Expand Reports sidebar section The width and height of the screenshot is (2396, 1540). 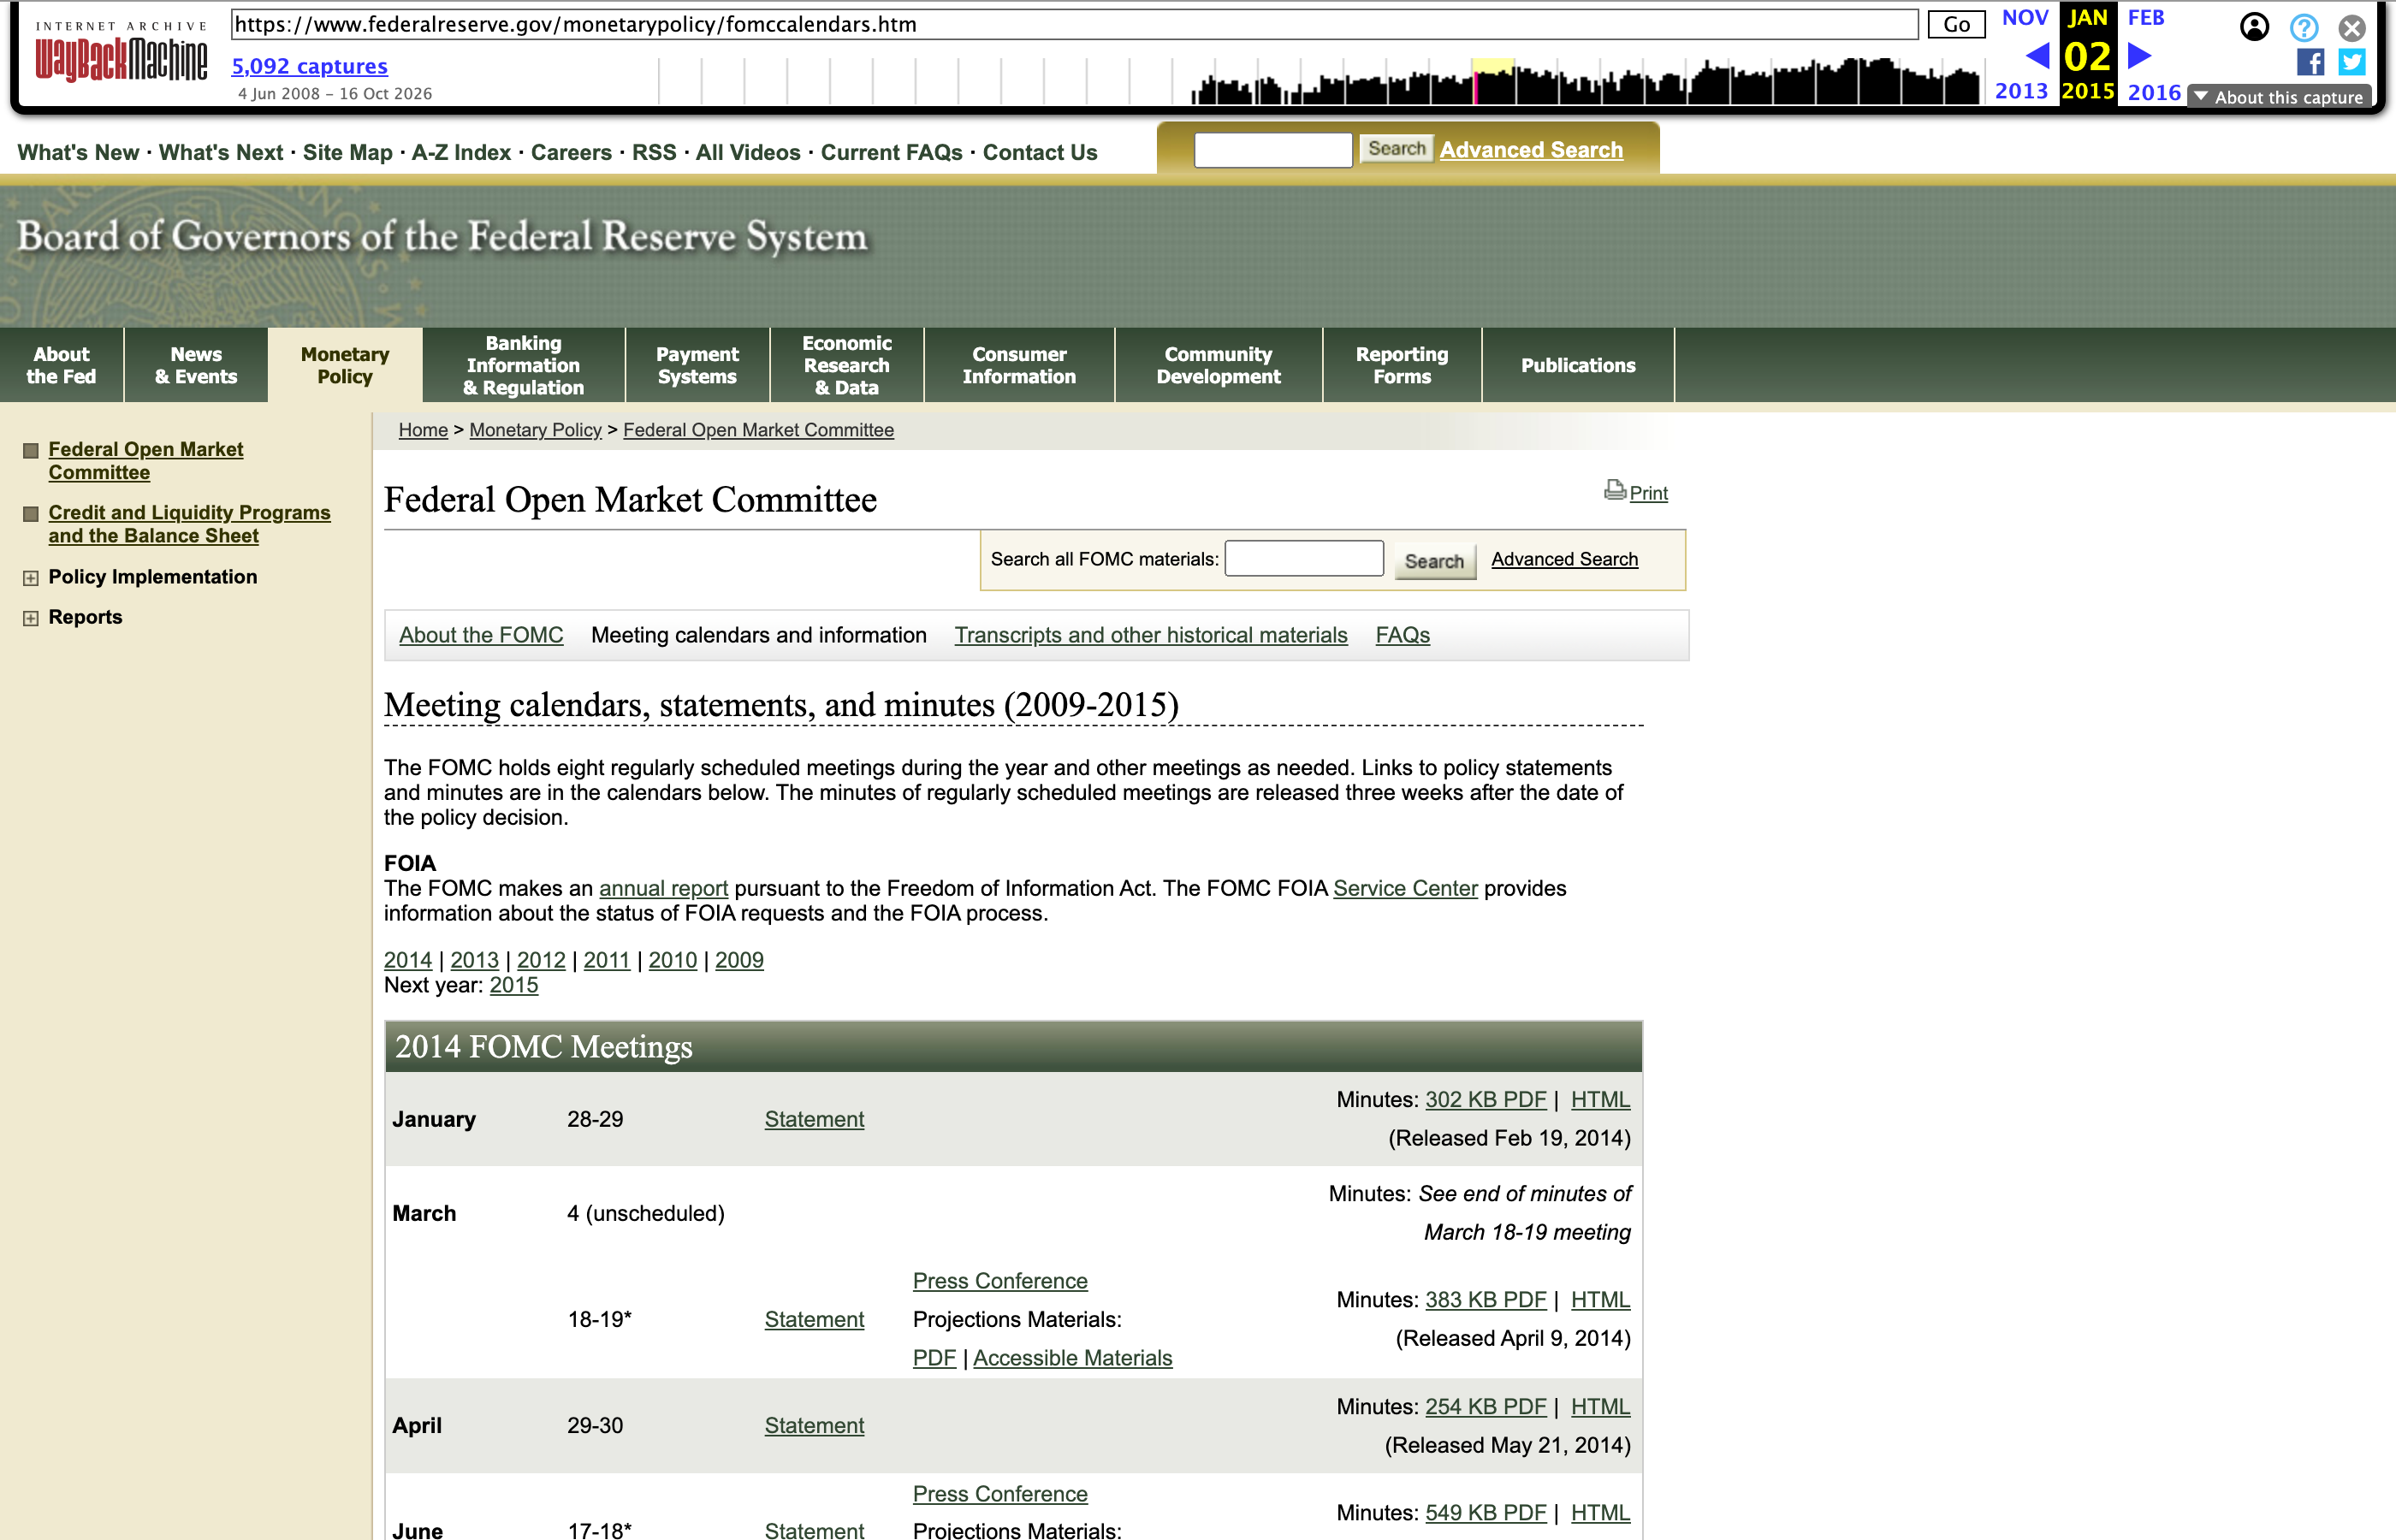[x=31, y=618]
